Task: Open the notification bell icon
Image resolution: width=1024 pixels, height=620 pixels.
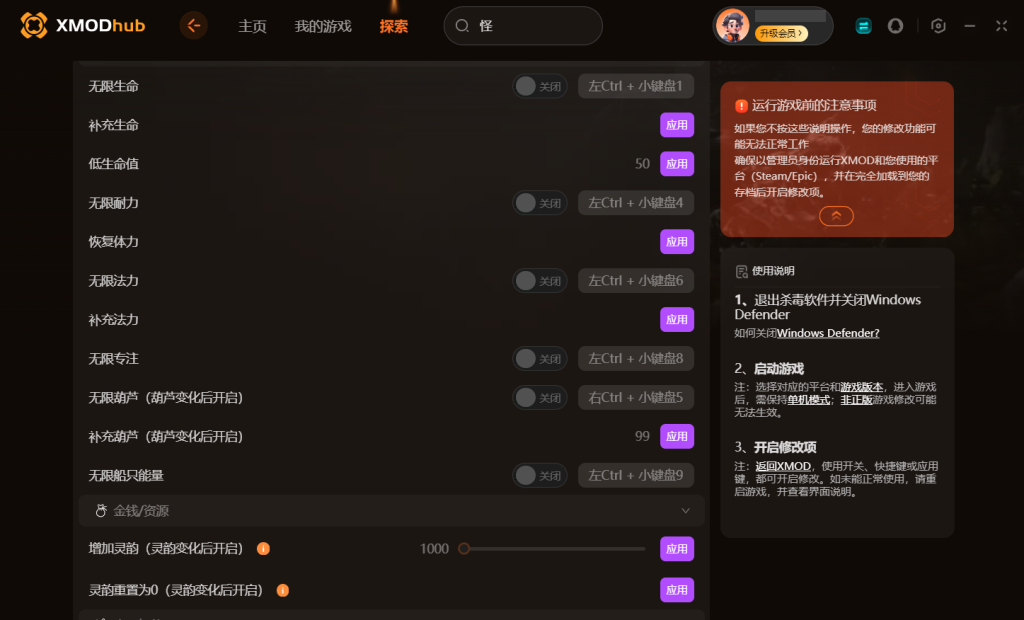Action: (895, 25)
